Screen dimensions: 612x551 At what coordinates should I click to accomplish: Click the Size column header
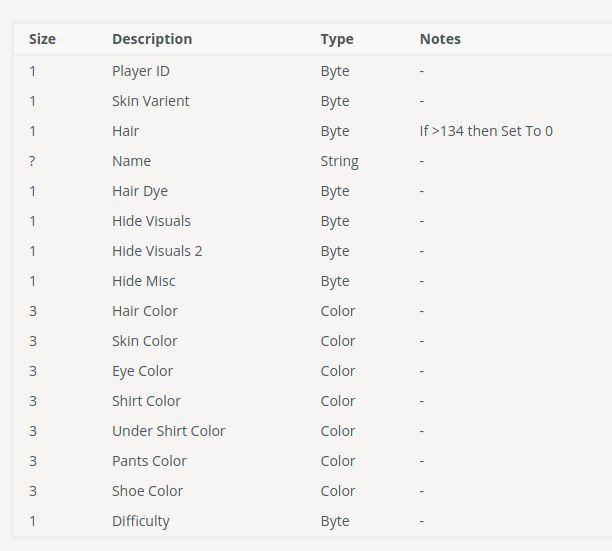(42, 39)
